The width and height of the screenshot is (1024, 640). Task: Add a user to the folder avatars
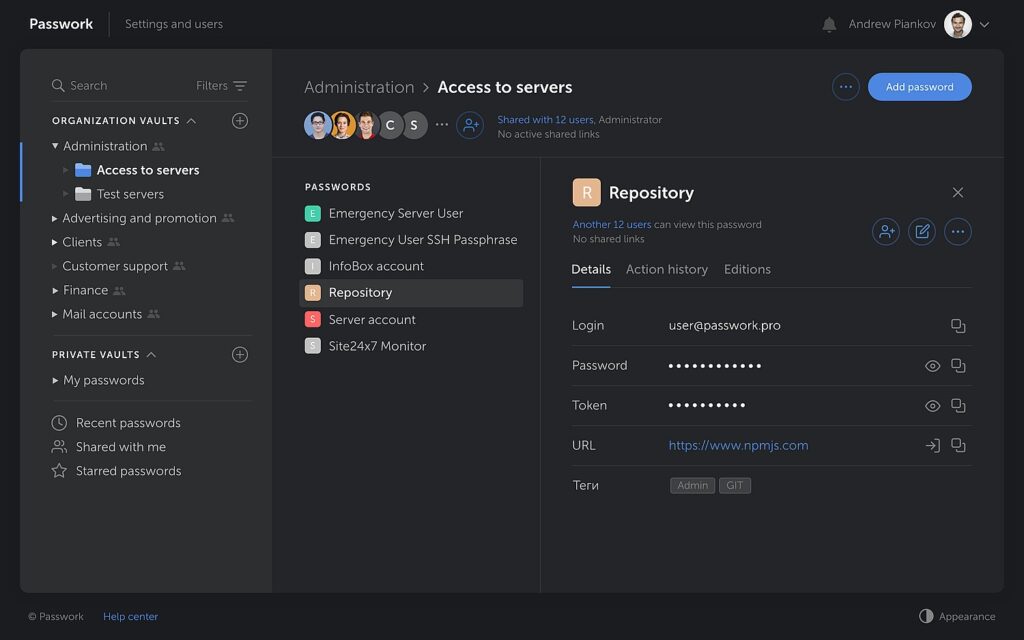pos(470,125)
